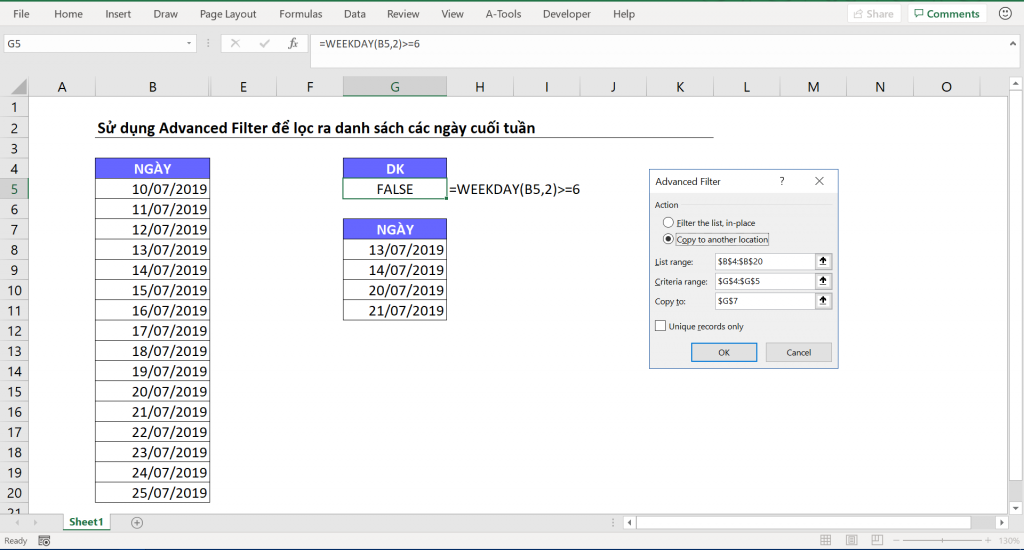
Task: Click Cancel in Advanced Filter dialog
Action: (x=798, y=352)
